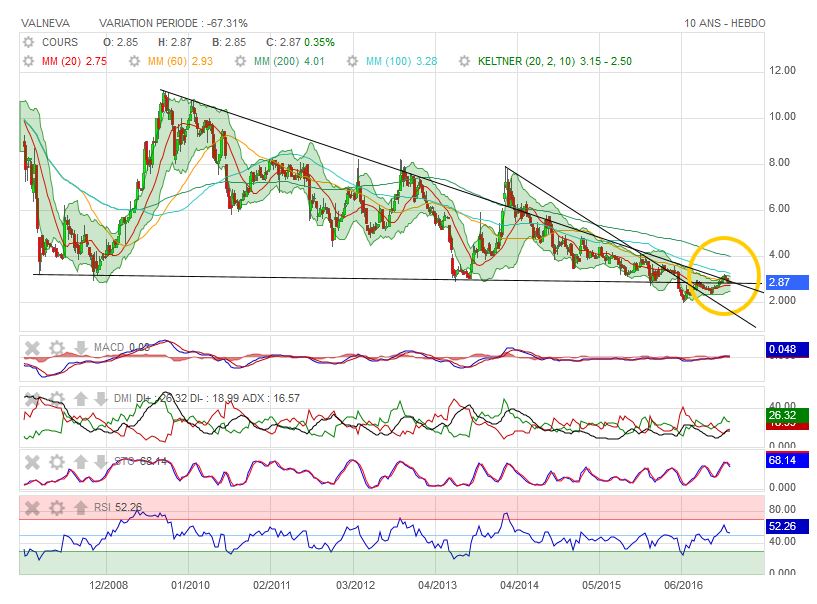Click the current price tag 2.87
This screenshot has height=604, width=817.
pos(787,282)
